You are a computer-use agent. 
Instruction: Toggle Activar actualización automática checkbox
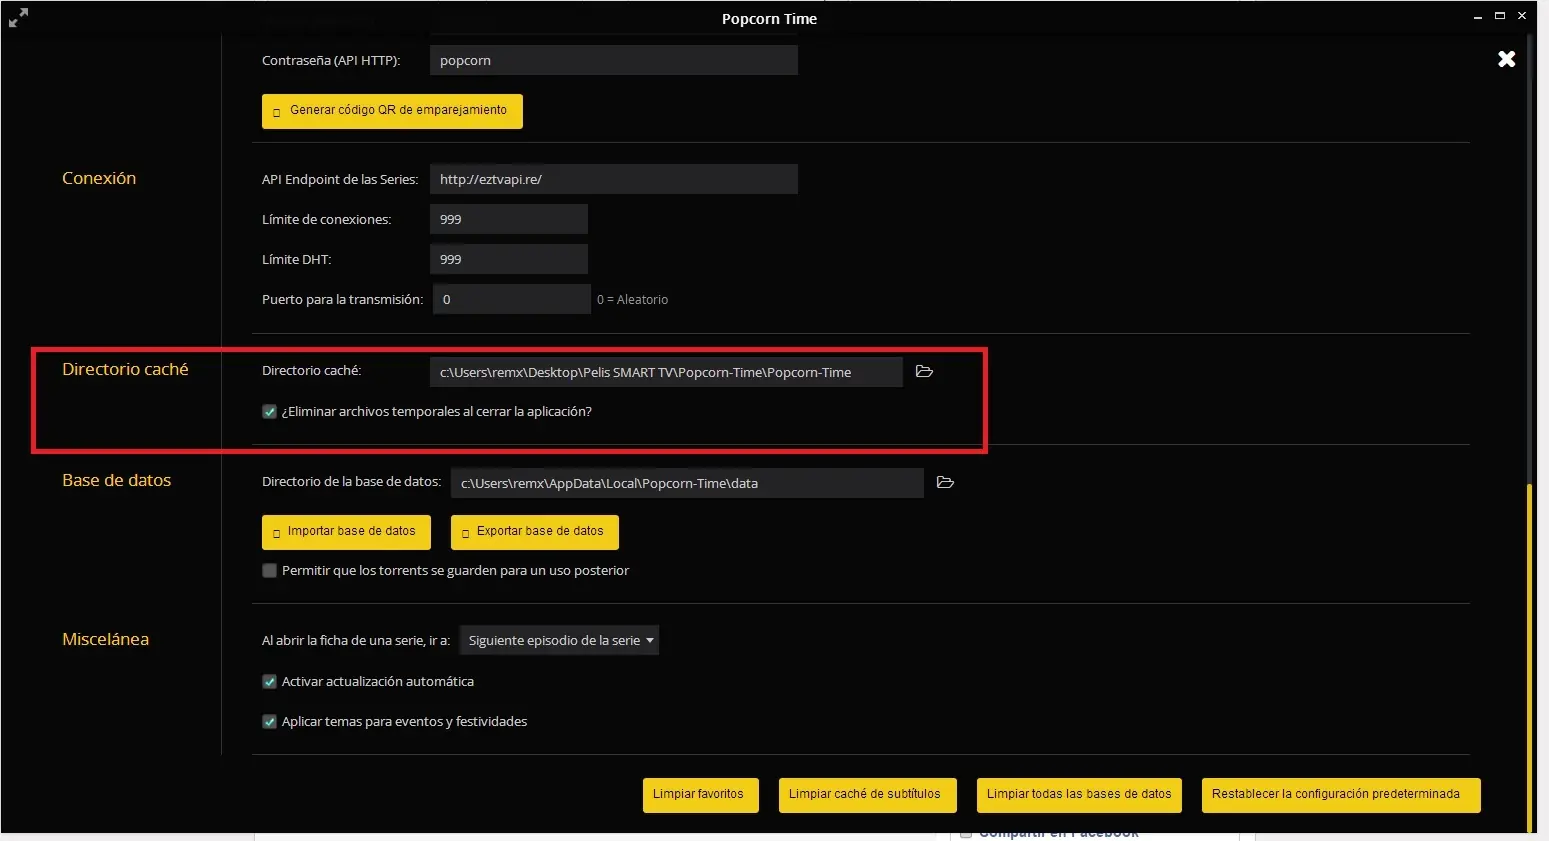pyautogui.click(x=269, y=682)
